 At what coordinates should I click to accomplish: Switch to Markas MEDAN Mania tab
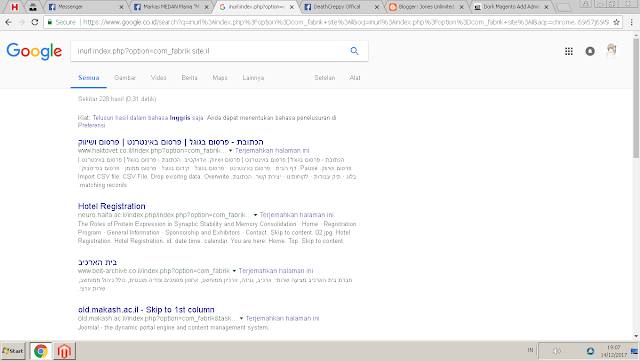pyautogui.click(x=171, y=7)
